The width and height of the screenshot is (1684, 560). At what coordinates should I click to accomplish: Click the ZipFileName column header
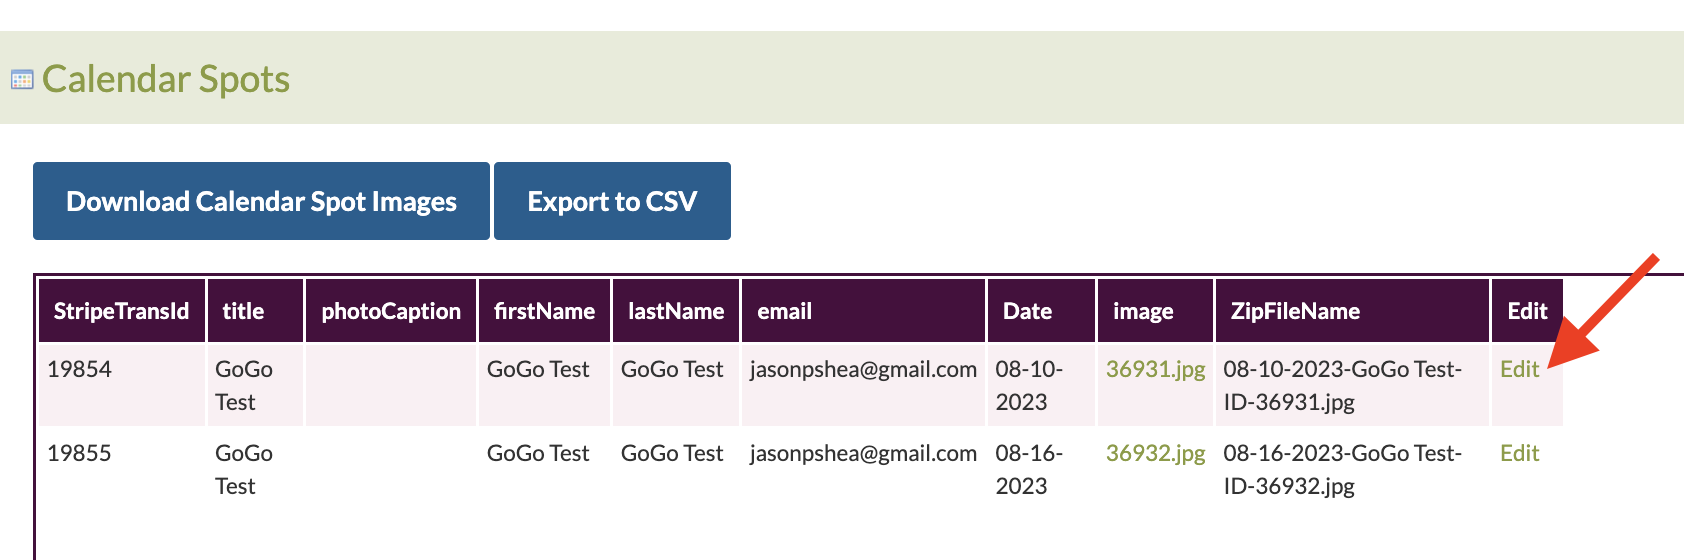pos(1352,311)
